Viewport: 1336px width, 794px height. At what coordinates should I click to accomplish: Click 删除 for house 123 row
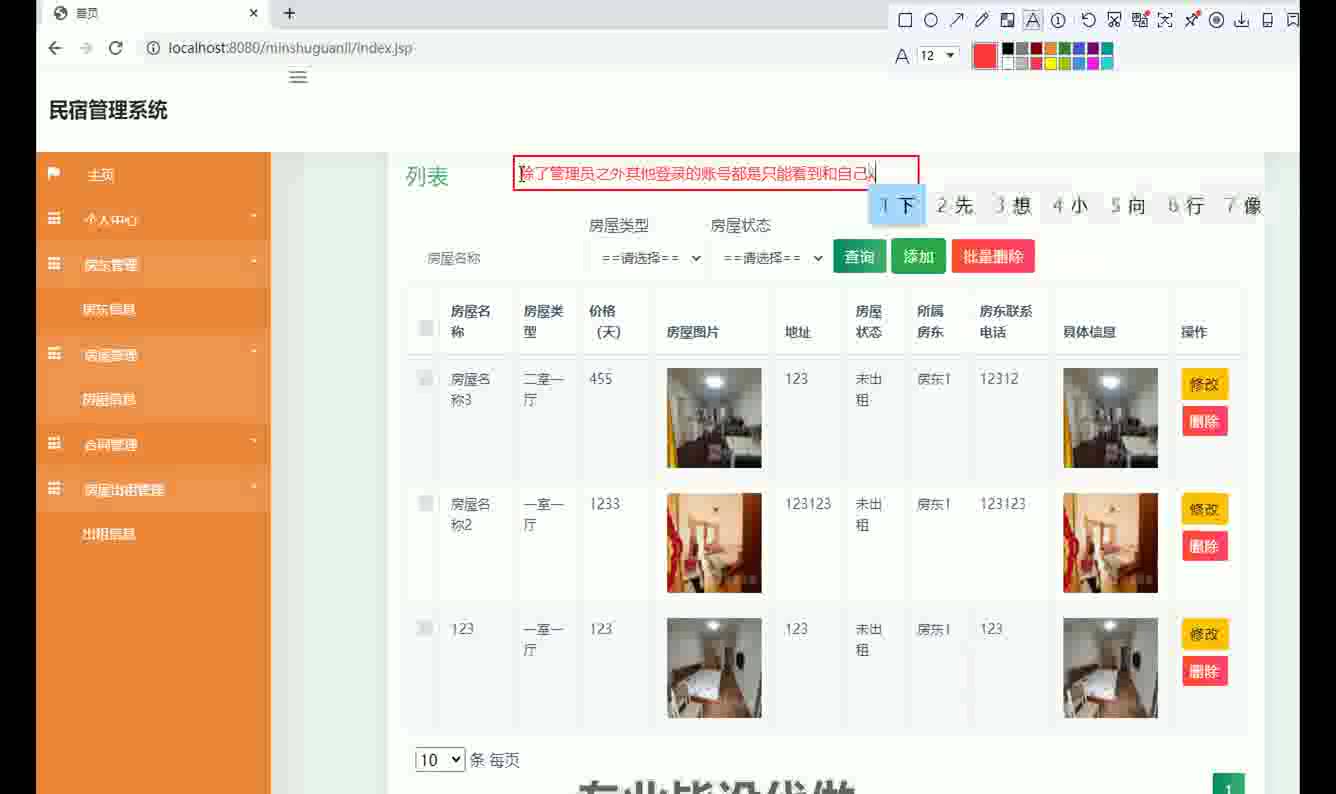click(x=1204, y=671)
